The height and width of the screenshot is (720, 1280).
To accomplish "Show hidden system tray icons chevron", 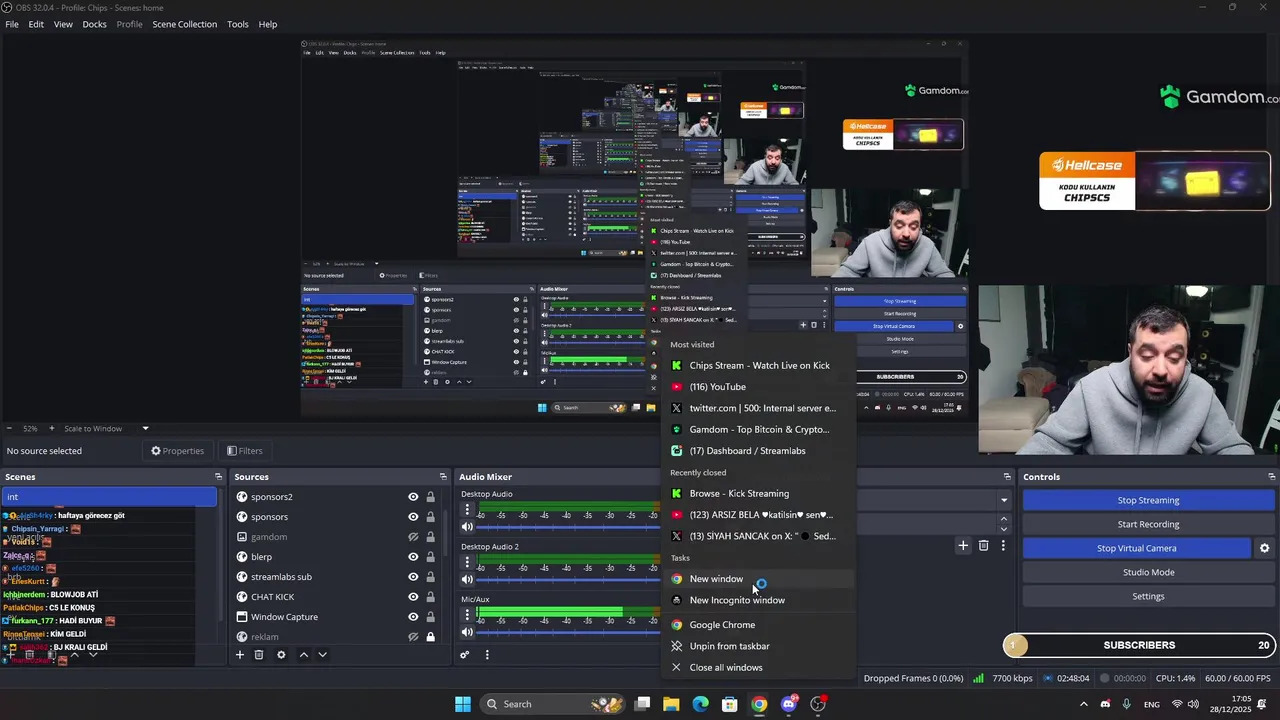I will tap(1083, 704).
